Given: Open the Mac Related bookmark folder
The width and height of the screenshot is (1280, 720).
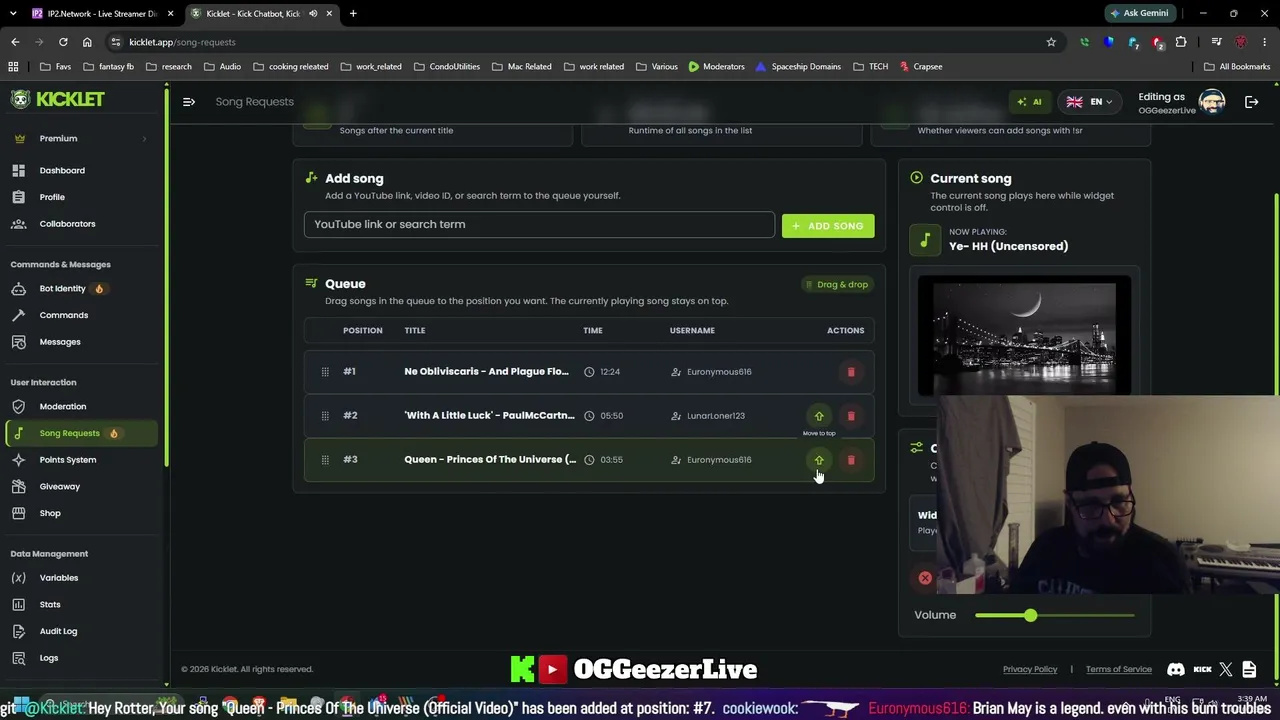Looking at the screenshot, I should pyautogui.click(x=521, y=67).
